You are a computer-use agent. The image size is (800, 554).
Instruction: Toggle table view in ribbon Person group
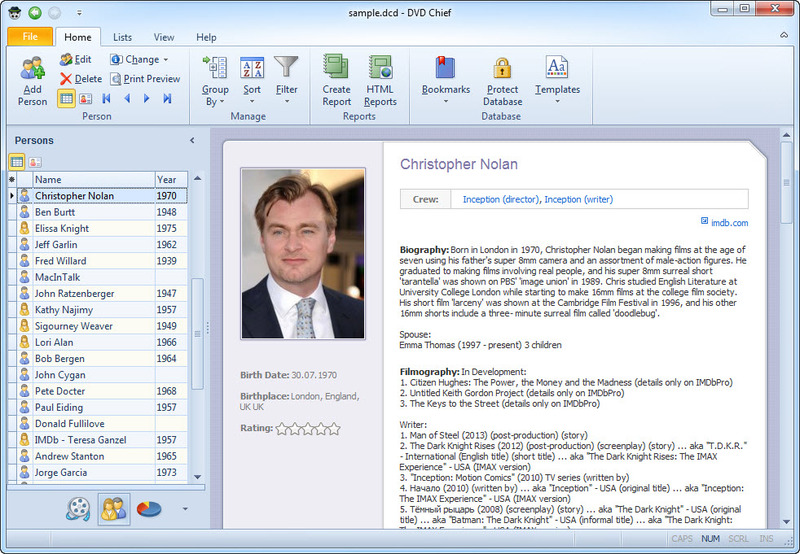66,98
